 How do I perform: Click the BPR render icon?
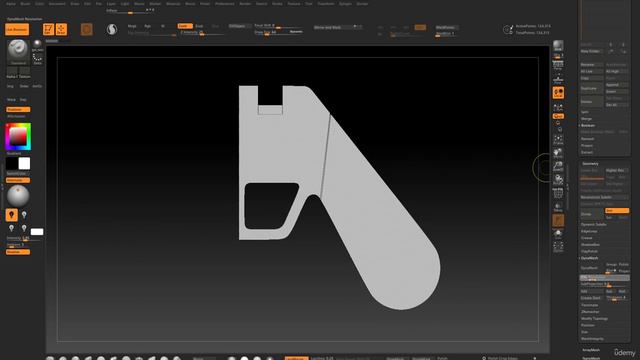(558, 45)
